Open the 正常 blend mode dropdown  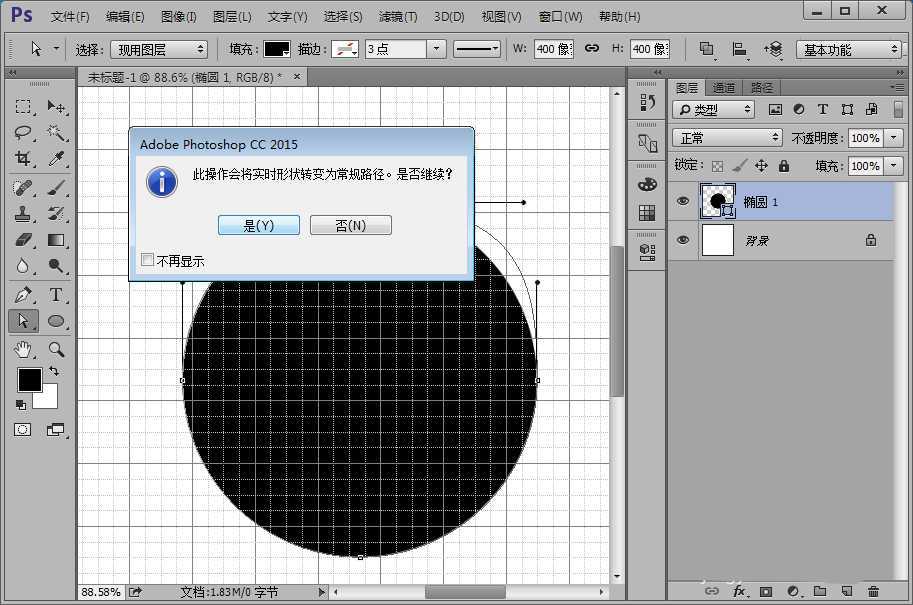(727, 138)
